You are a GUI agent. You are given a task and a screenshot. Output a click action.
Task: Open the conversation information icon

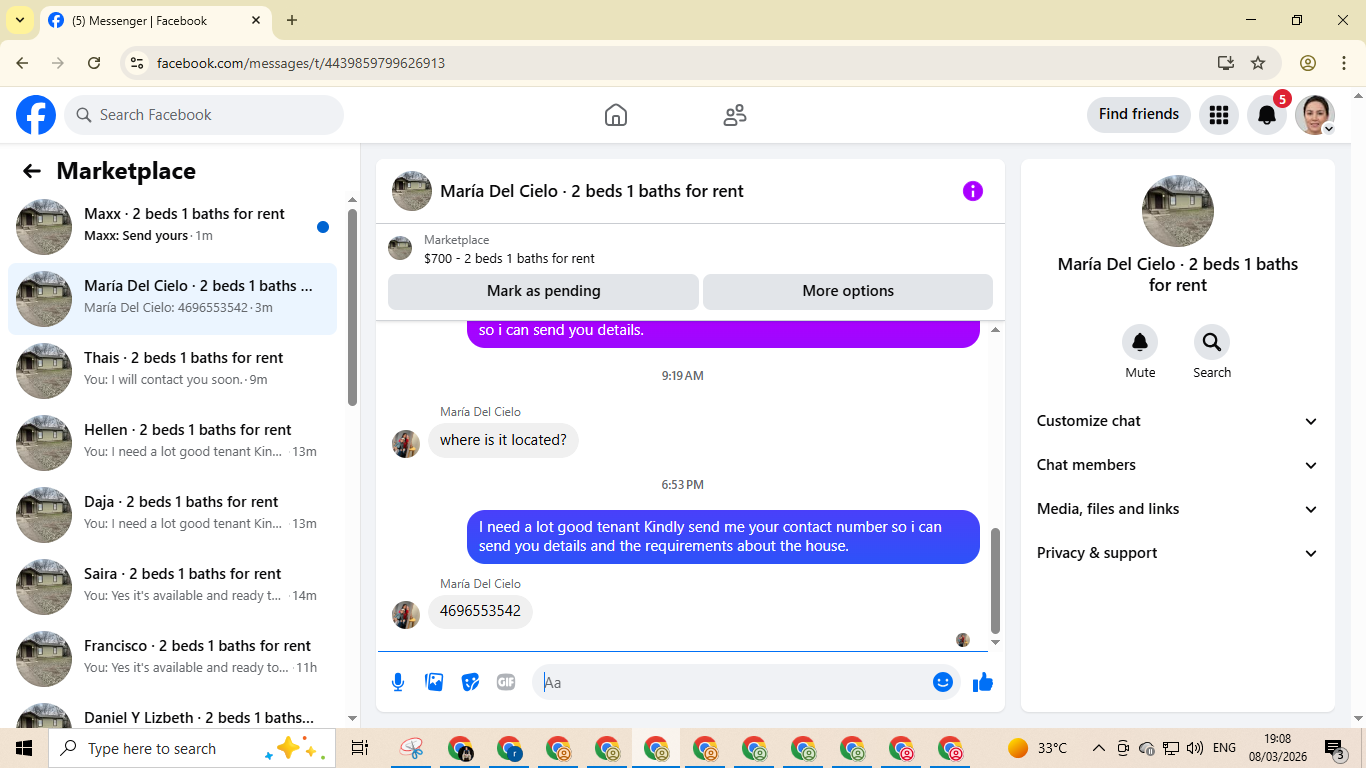(973, 191)
